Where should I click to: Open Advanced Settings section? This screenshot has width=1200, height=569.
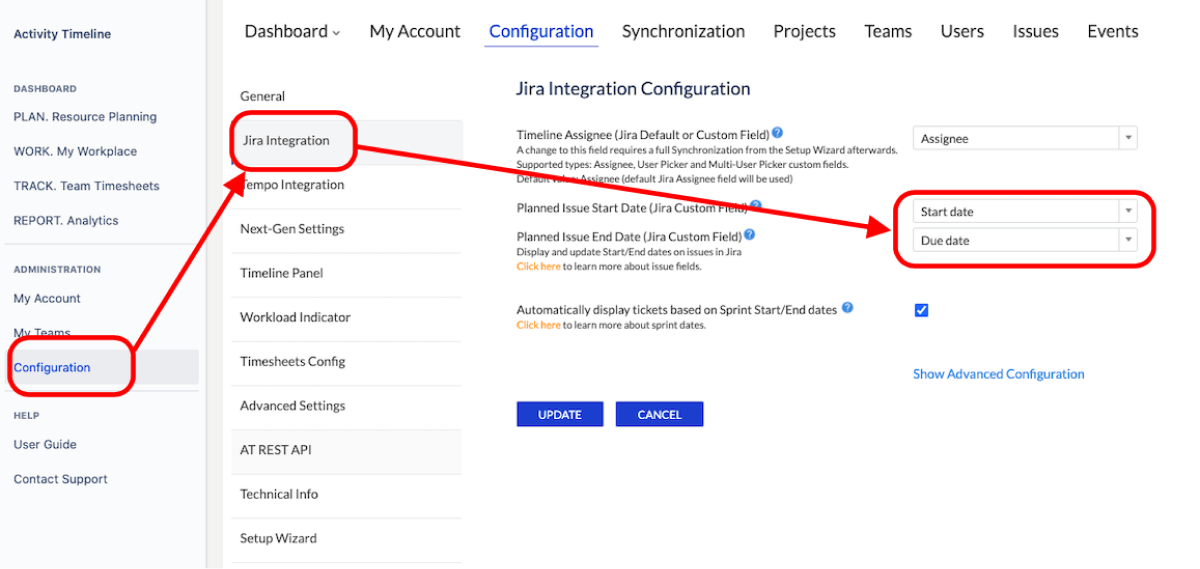click(x=347, y=406)
